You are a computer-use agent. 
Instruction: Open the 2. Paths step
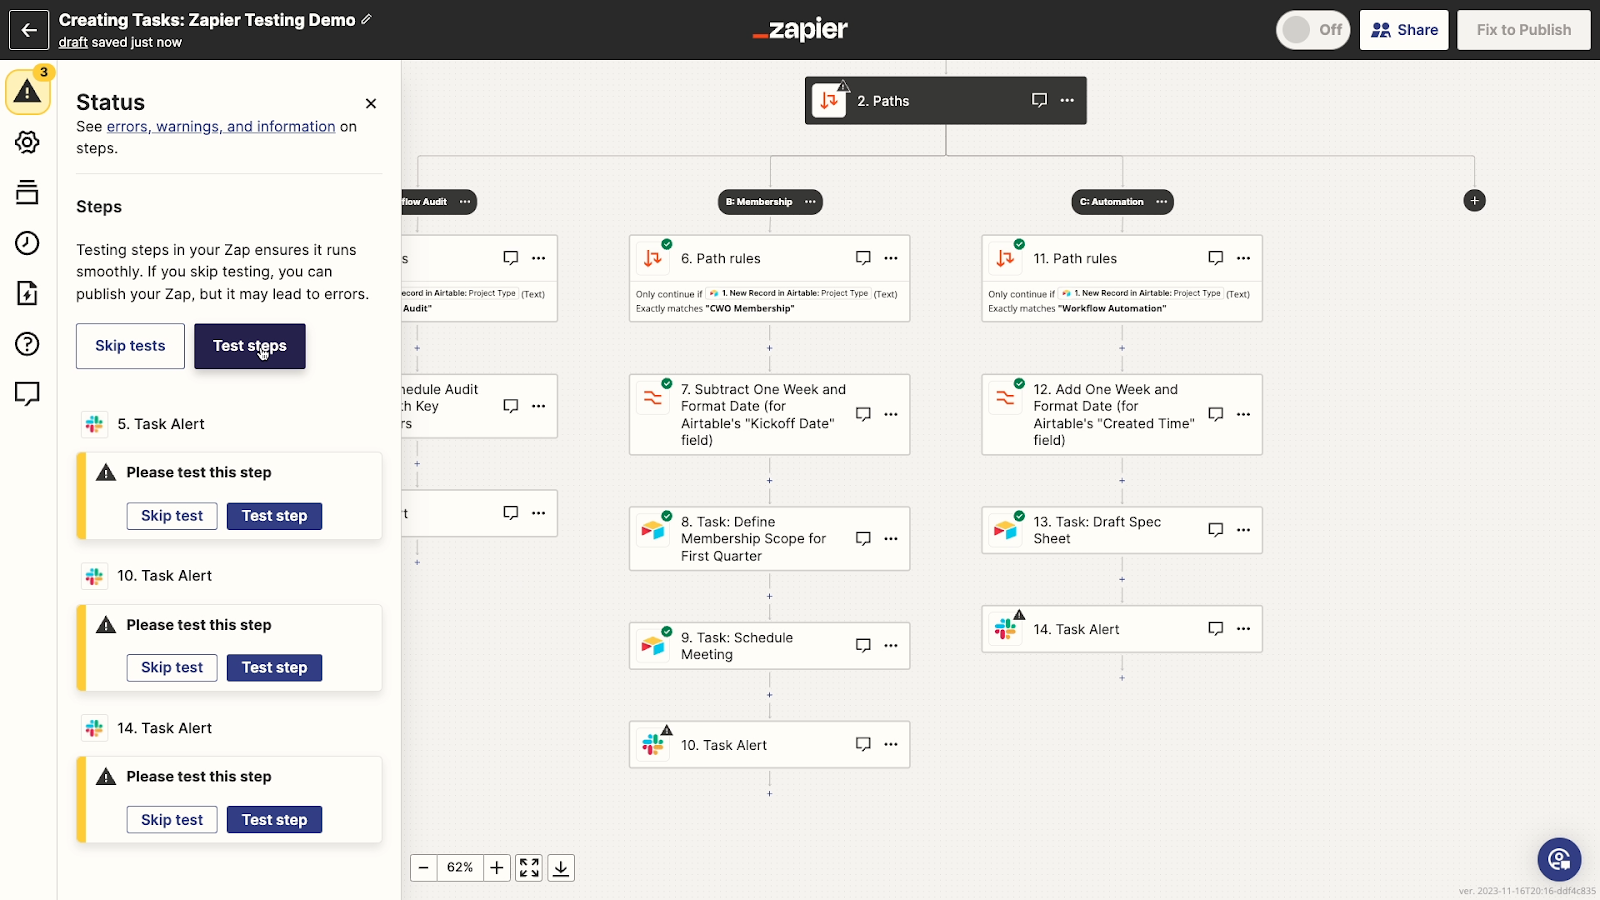(x=945, y=100)
